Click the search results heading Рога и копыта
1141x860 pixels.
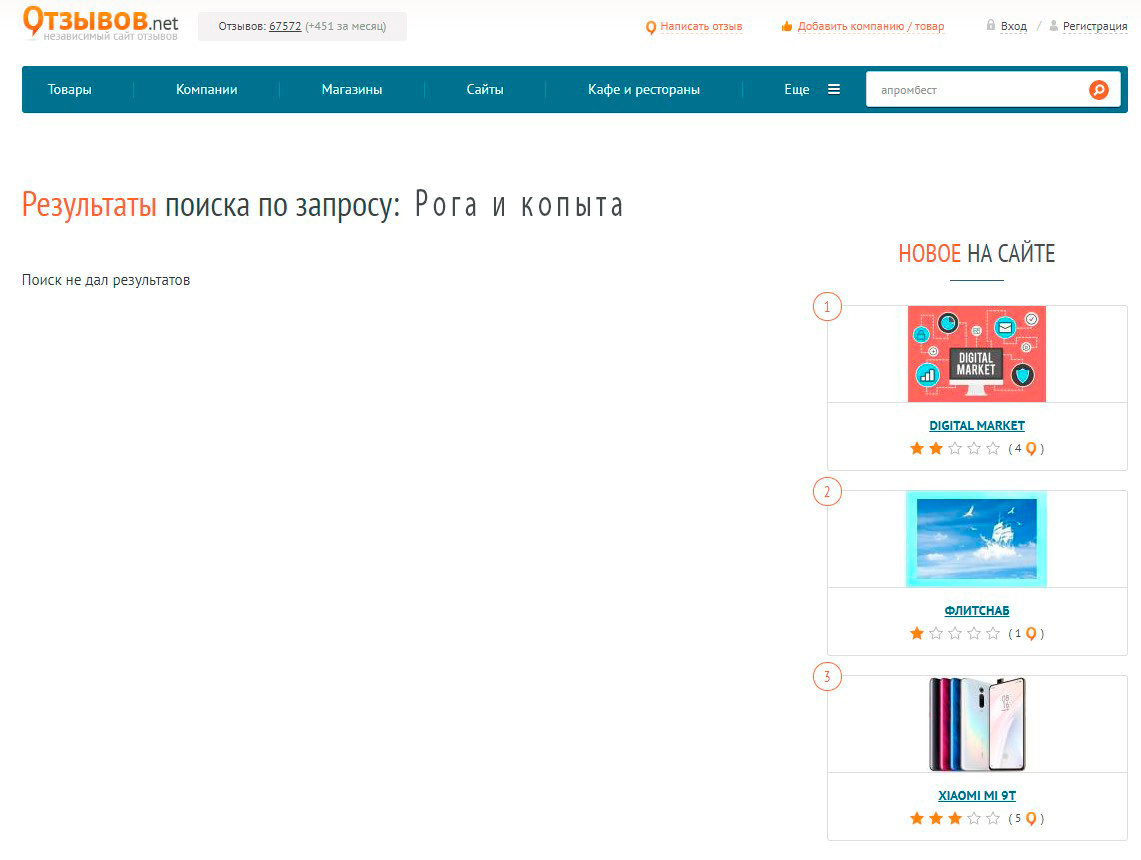click(520, 205)
